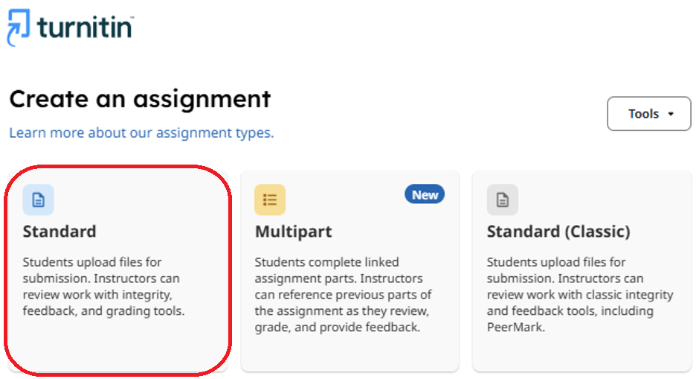Screen dimensions: 699x379
Task: Choose the Multipart assignment title
Action: coord(293,231)
